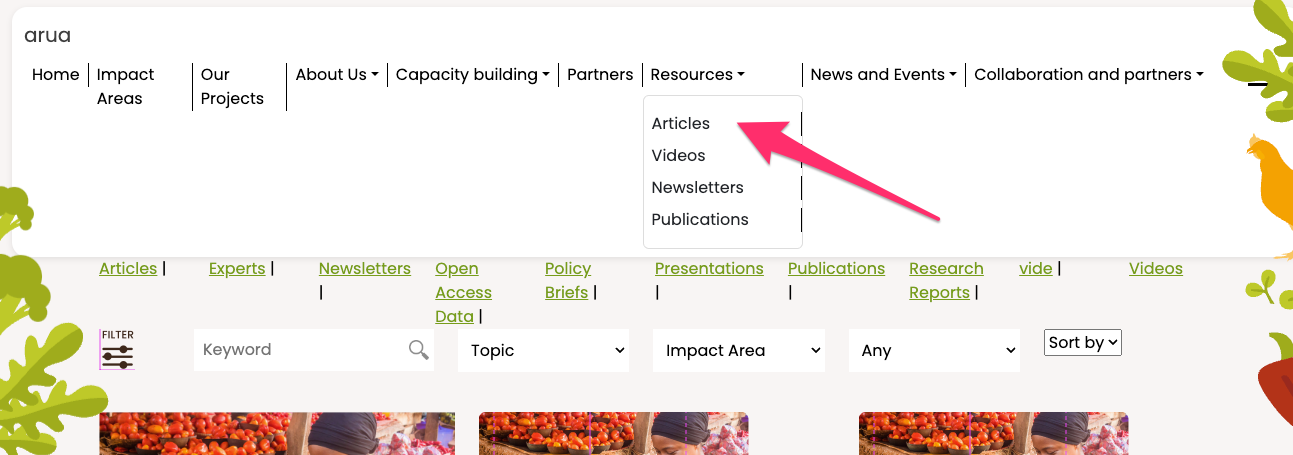Open the Topic dropdown
The height and width of the screenshot is (455, 1293).
coord(543,350)
